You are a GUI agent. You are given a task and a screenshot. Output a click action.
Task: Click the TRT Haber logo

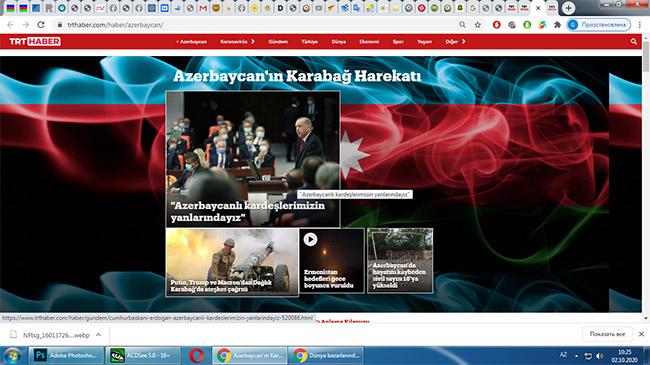35,41
